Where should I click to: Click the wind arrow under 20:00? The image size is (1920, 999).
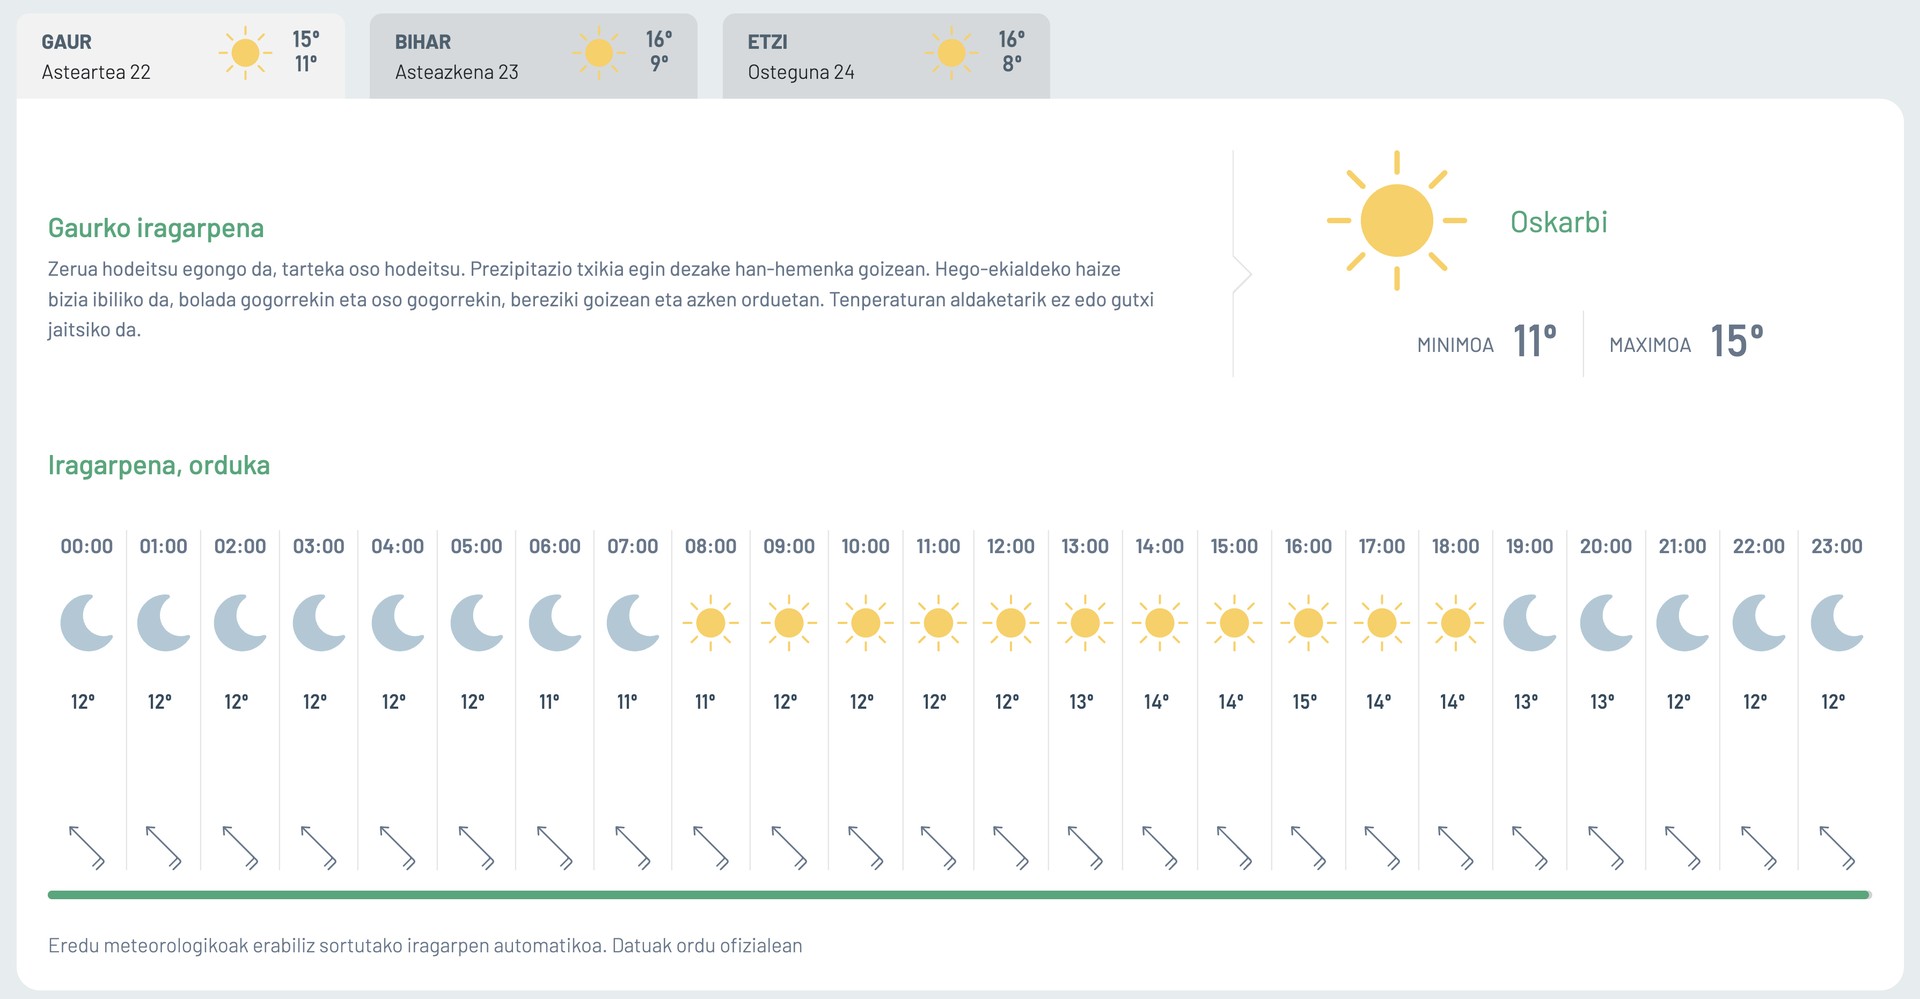(x=1606, y=847)
